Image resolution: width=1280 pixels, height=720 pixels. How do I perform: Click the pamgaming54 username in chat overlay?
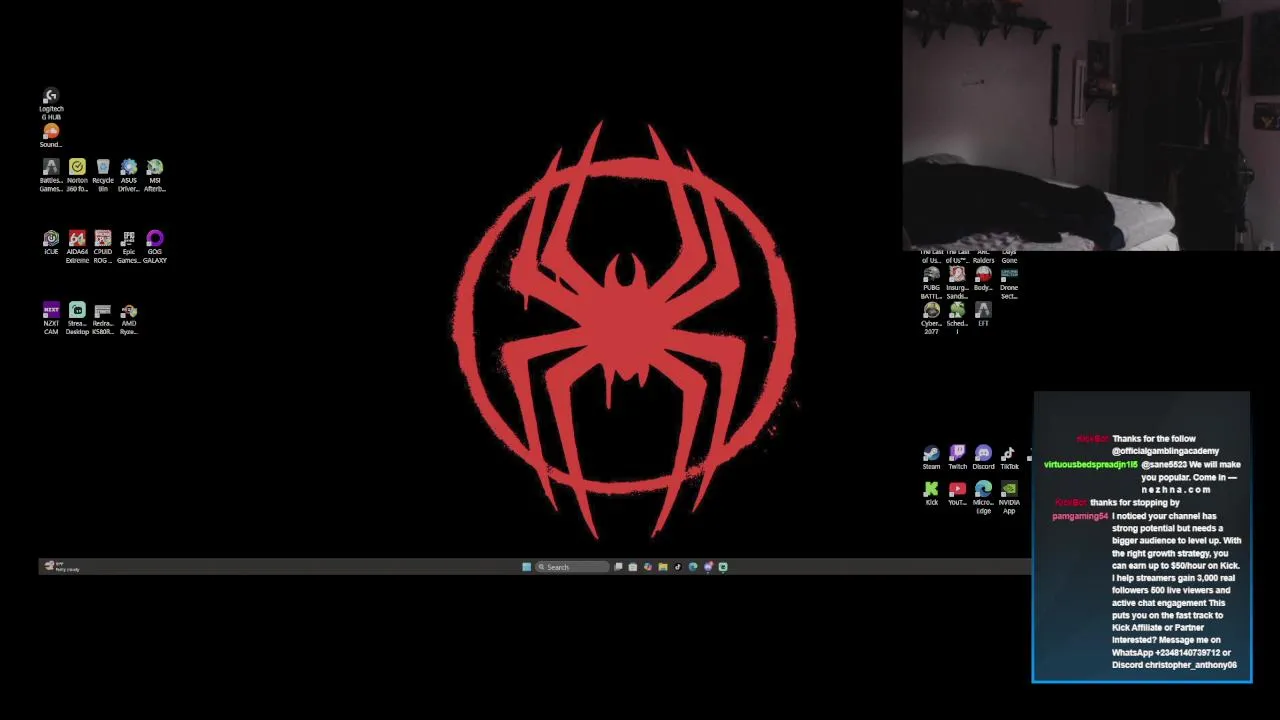click(1080, 516)
